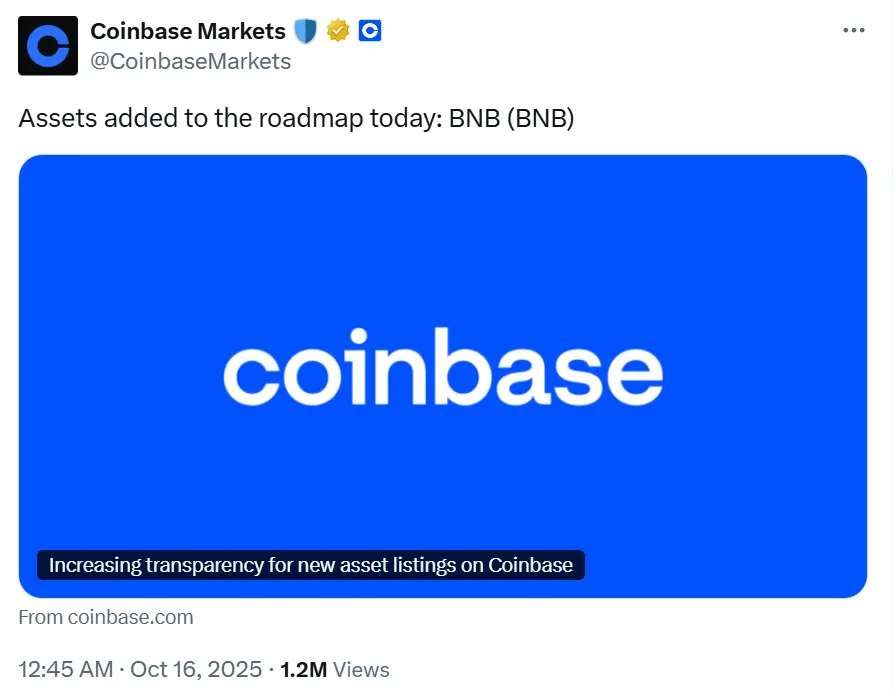Screen dimensions: 894x690
Task: Click the gold verified checkmark badge
Action: [338, 32]
